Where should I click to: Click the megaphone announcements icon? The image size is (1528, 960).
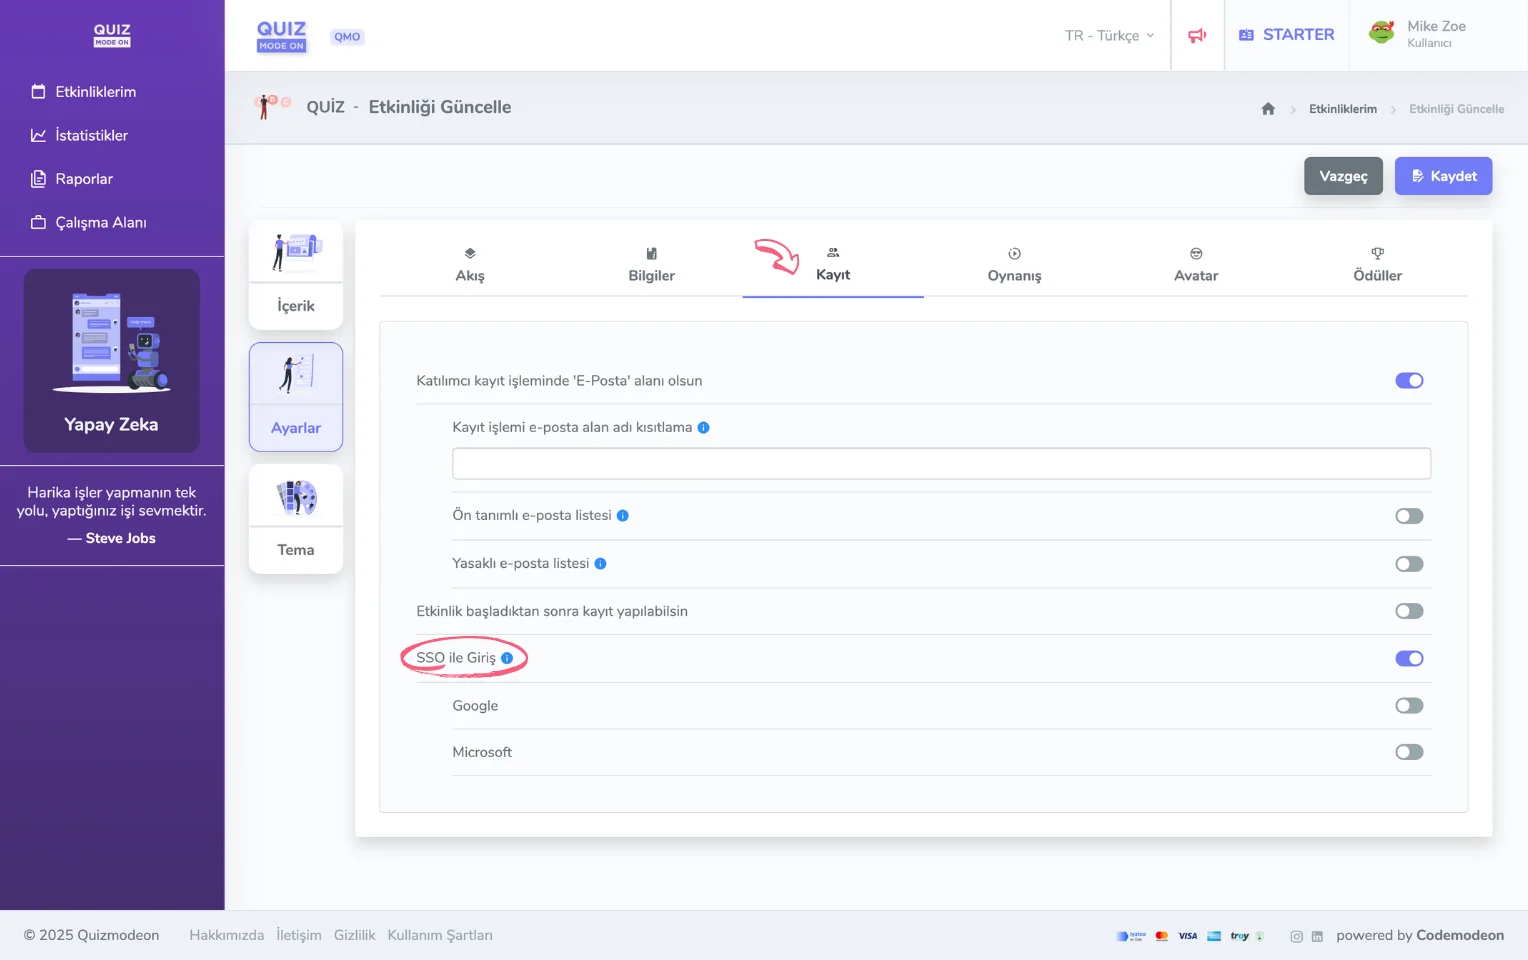(1197, 35)
